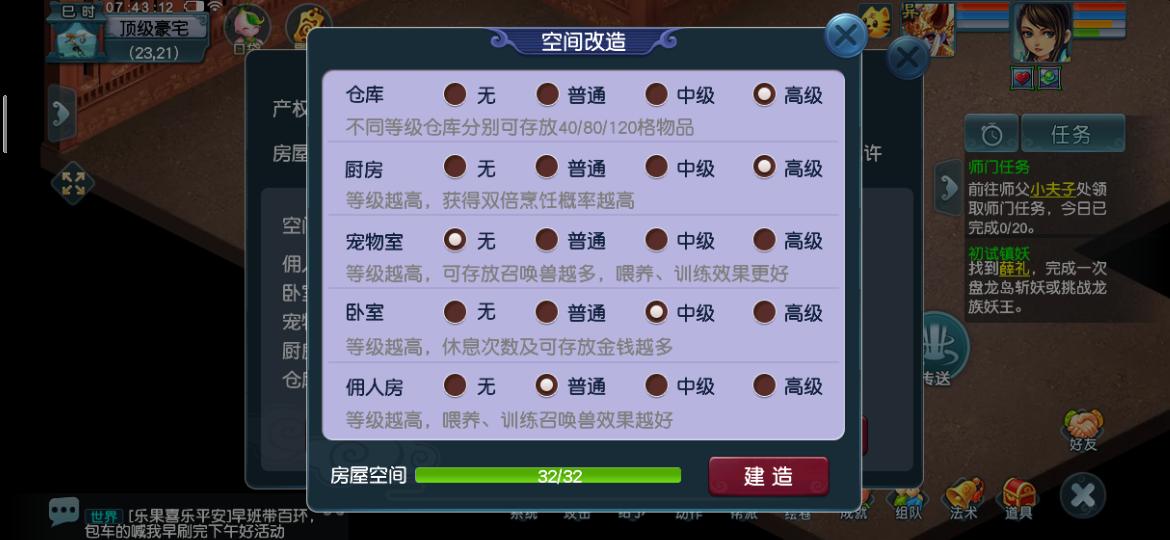Click the 建造 build button
1170x540 pixels.
769,476
